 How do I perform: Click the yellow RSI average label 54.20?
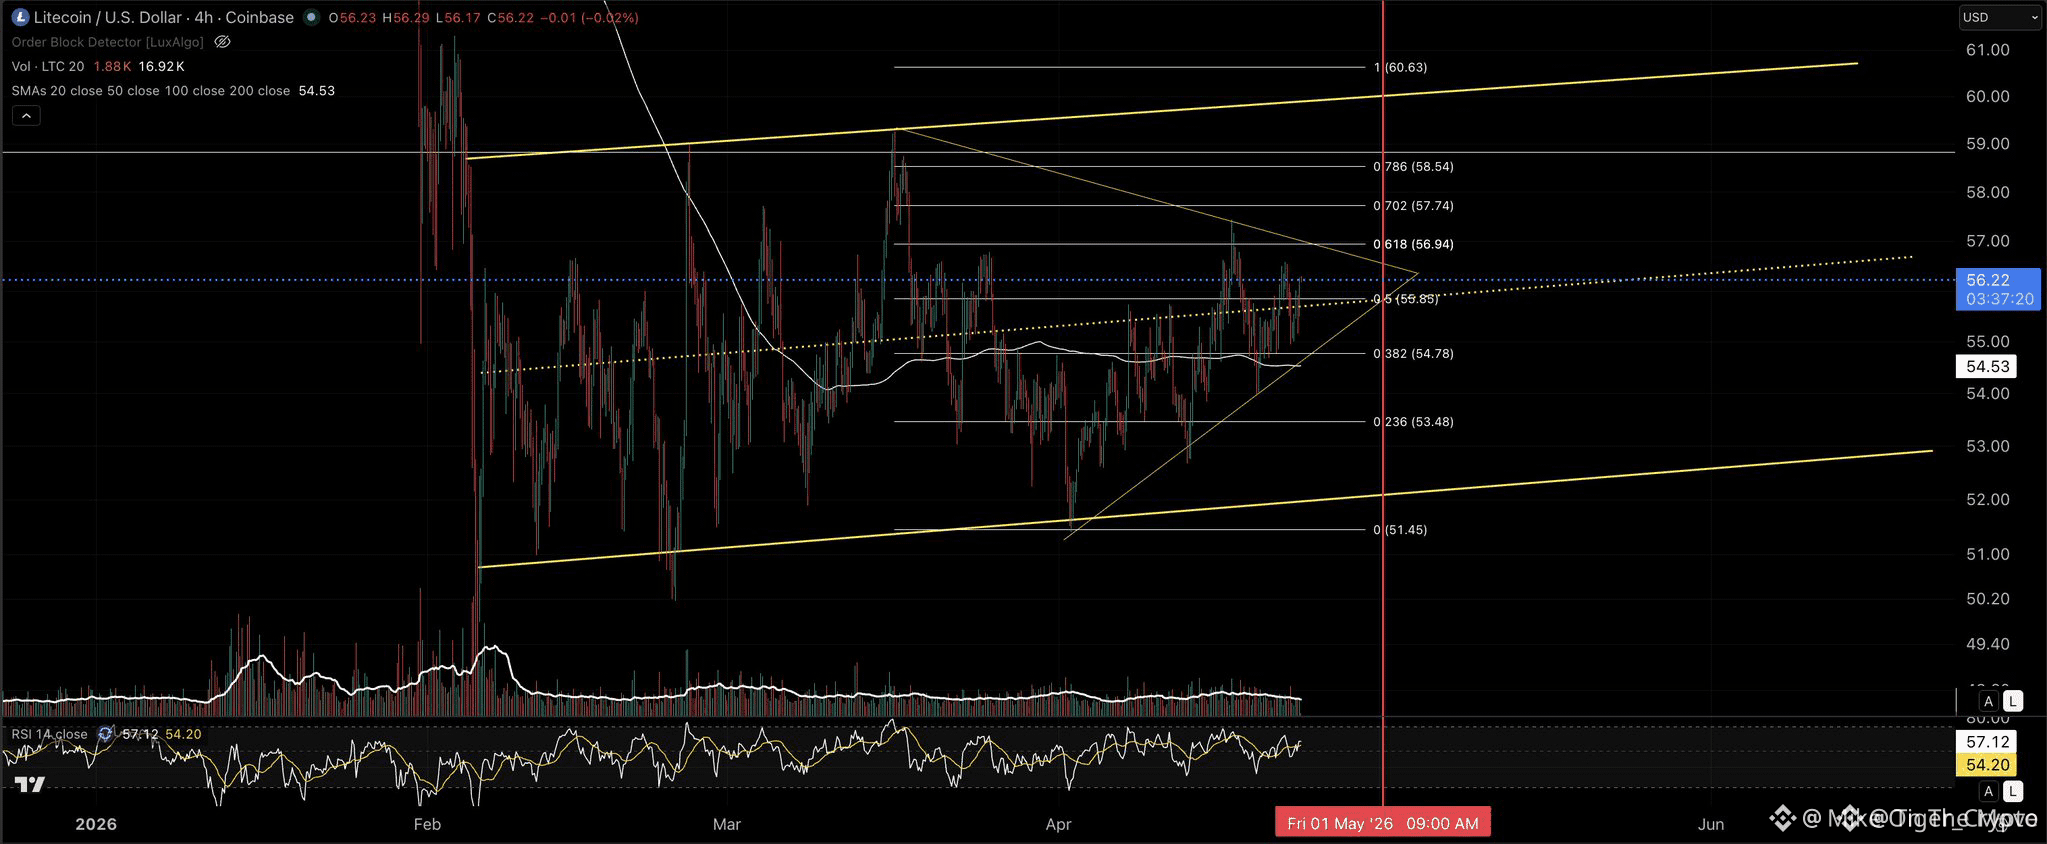[x=1987, y=765]
